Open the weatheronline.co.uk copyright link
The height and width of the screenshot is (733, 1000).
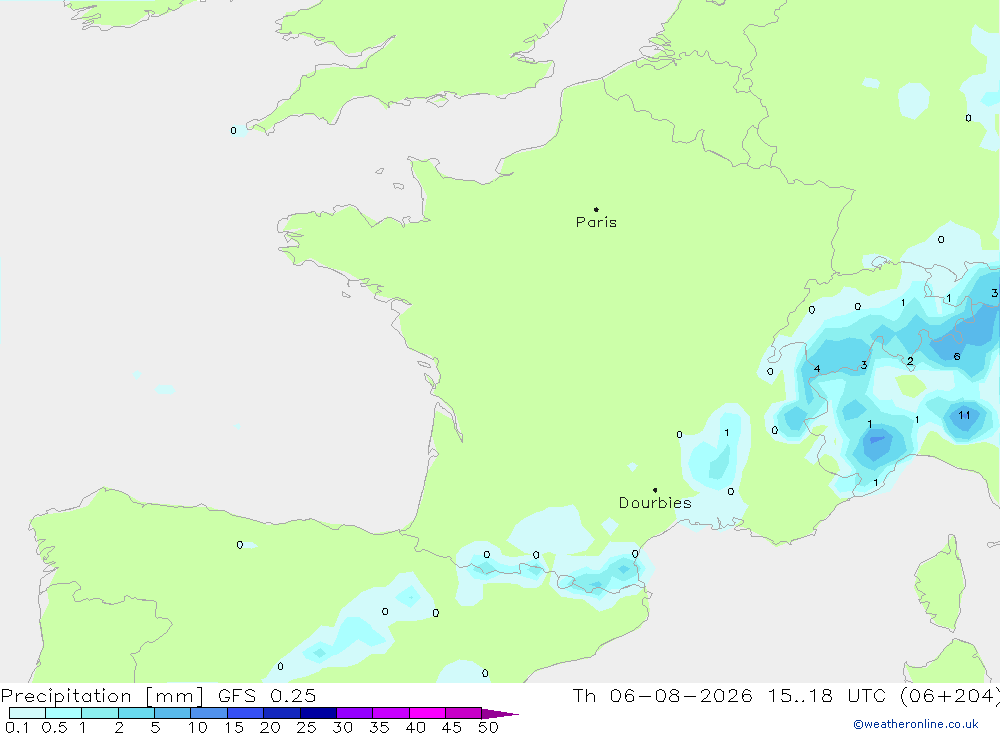[916, 724]
